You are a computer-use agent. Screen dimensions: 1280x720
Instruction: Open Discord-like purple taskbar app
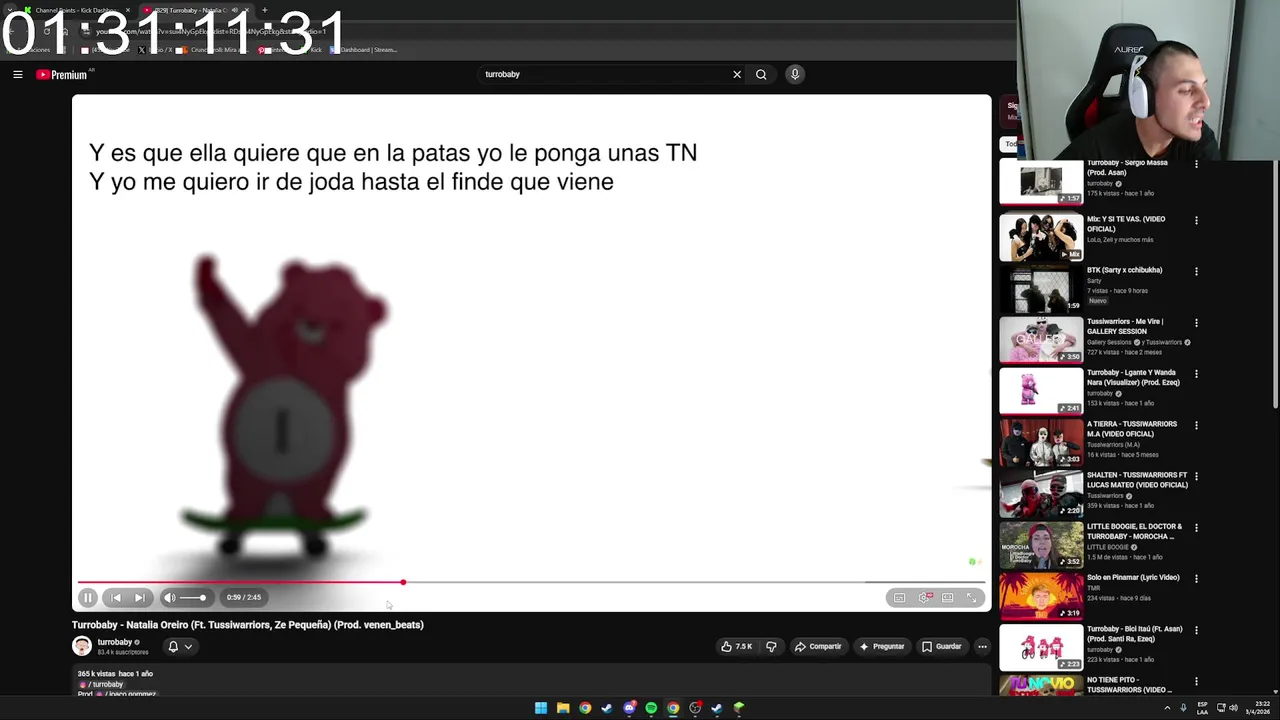[629, 708]
